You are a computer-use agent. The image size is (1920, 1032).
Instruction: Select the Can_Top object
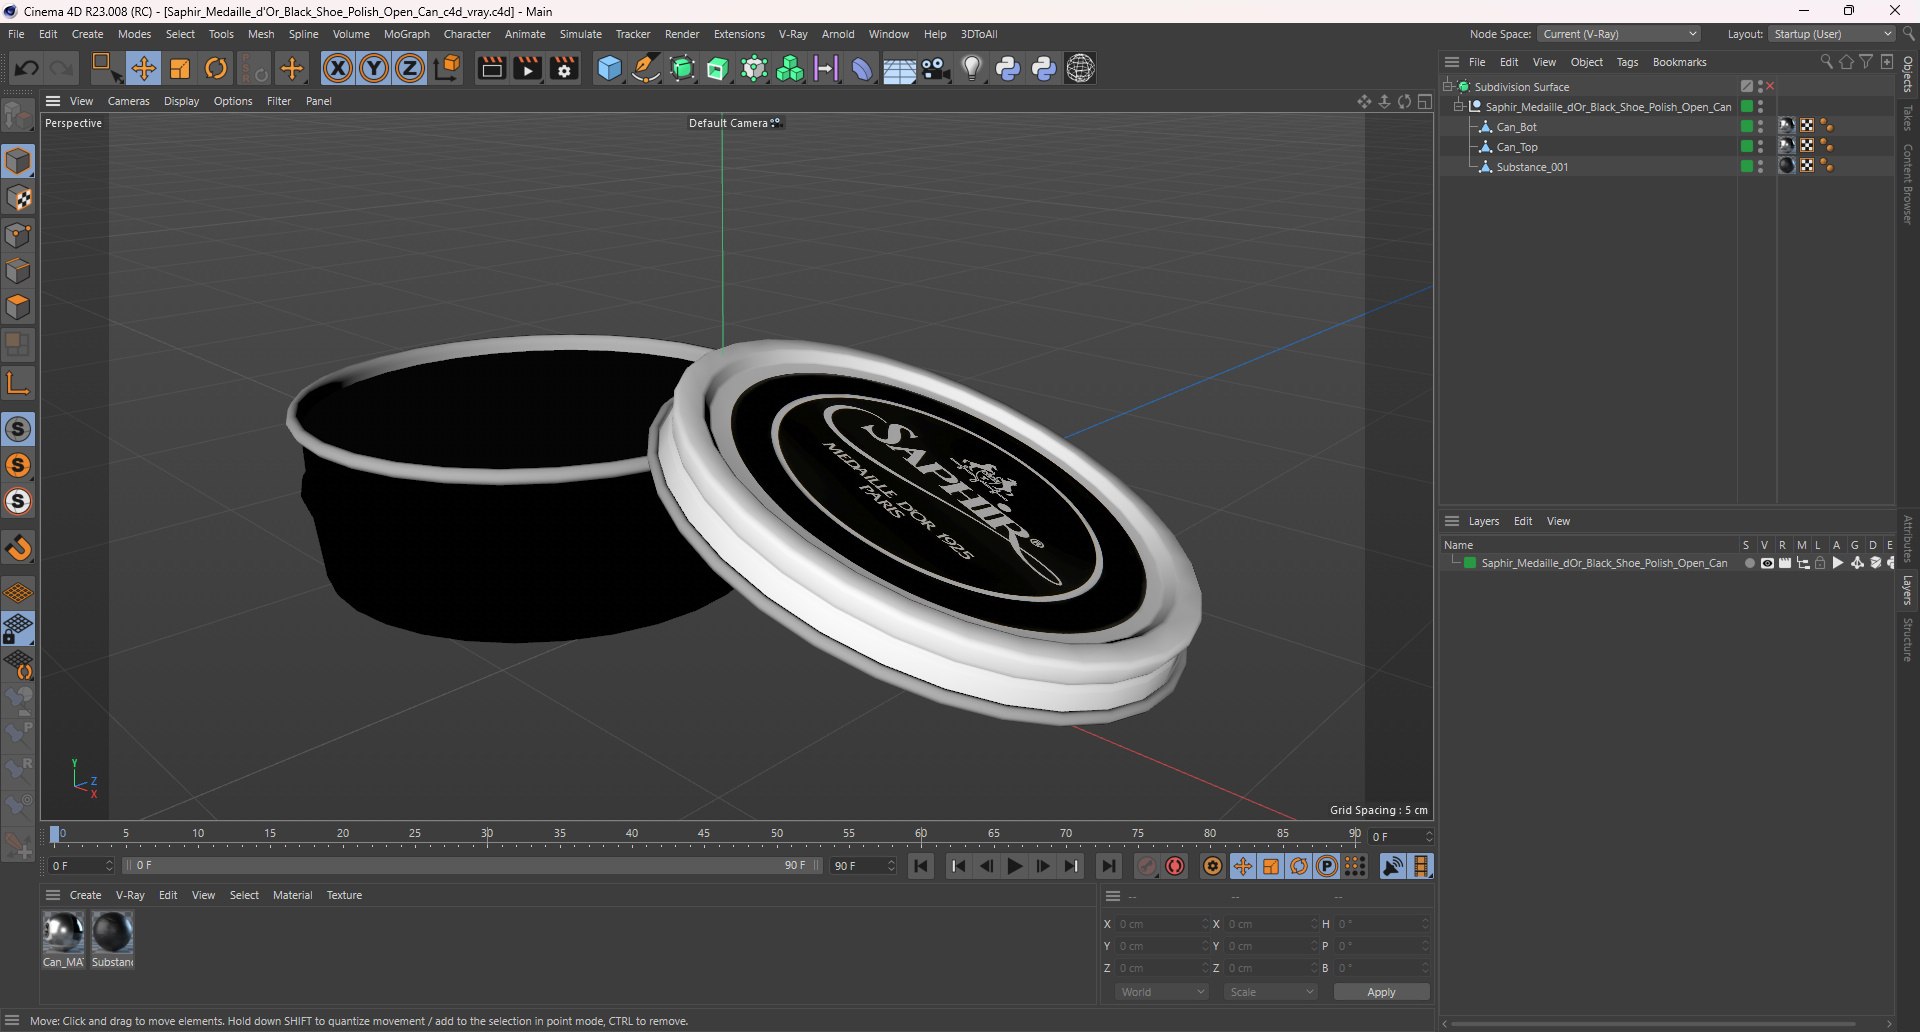point(1517,147)
